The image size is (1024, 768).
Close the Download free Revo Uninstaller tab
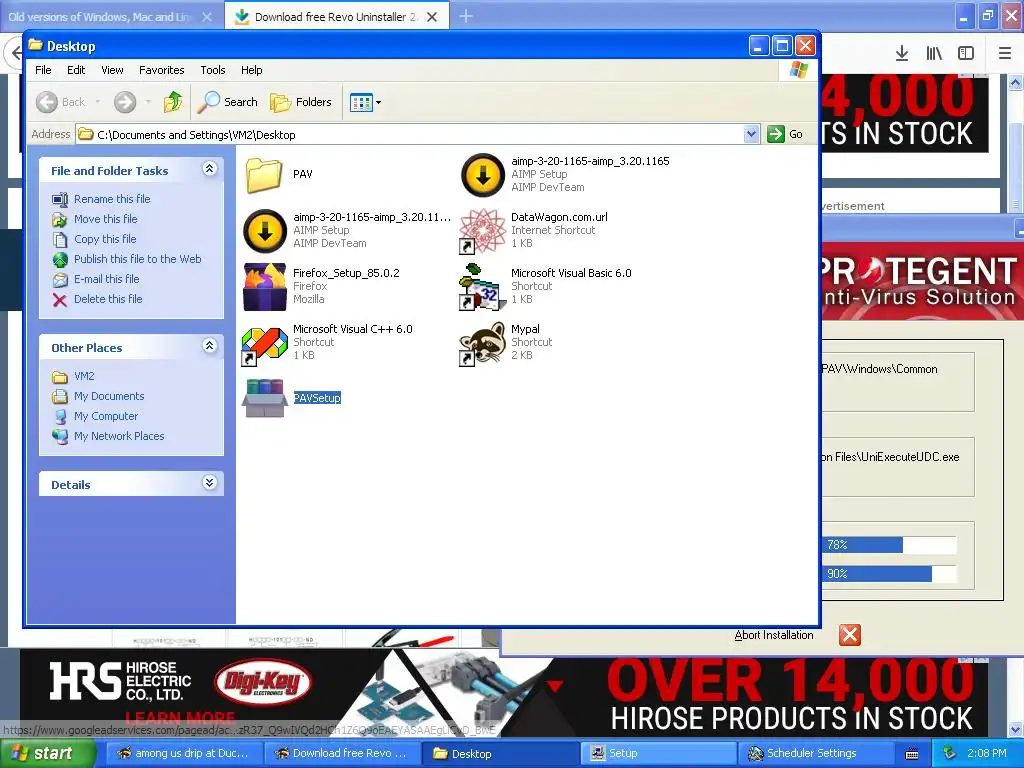[x=432, y=17]
